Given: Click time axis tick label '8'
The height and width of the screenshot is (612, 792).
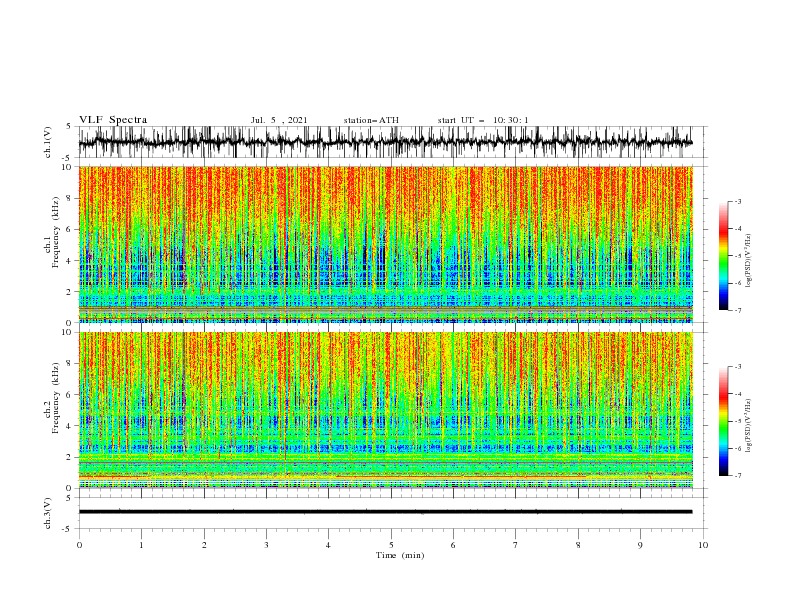Looking at the screenshot, I should coord(578,545).
